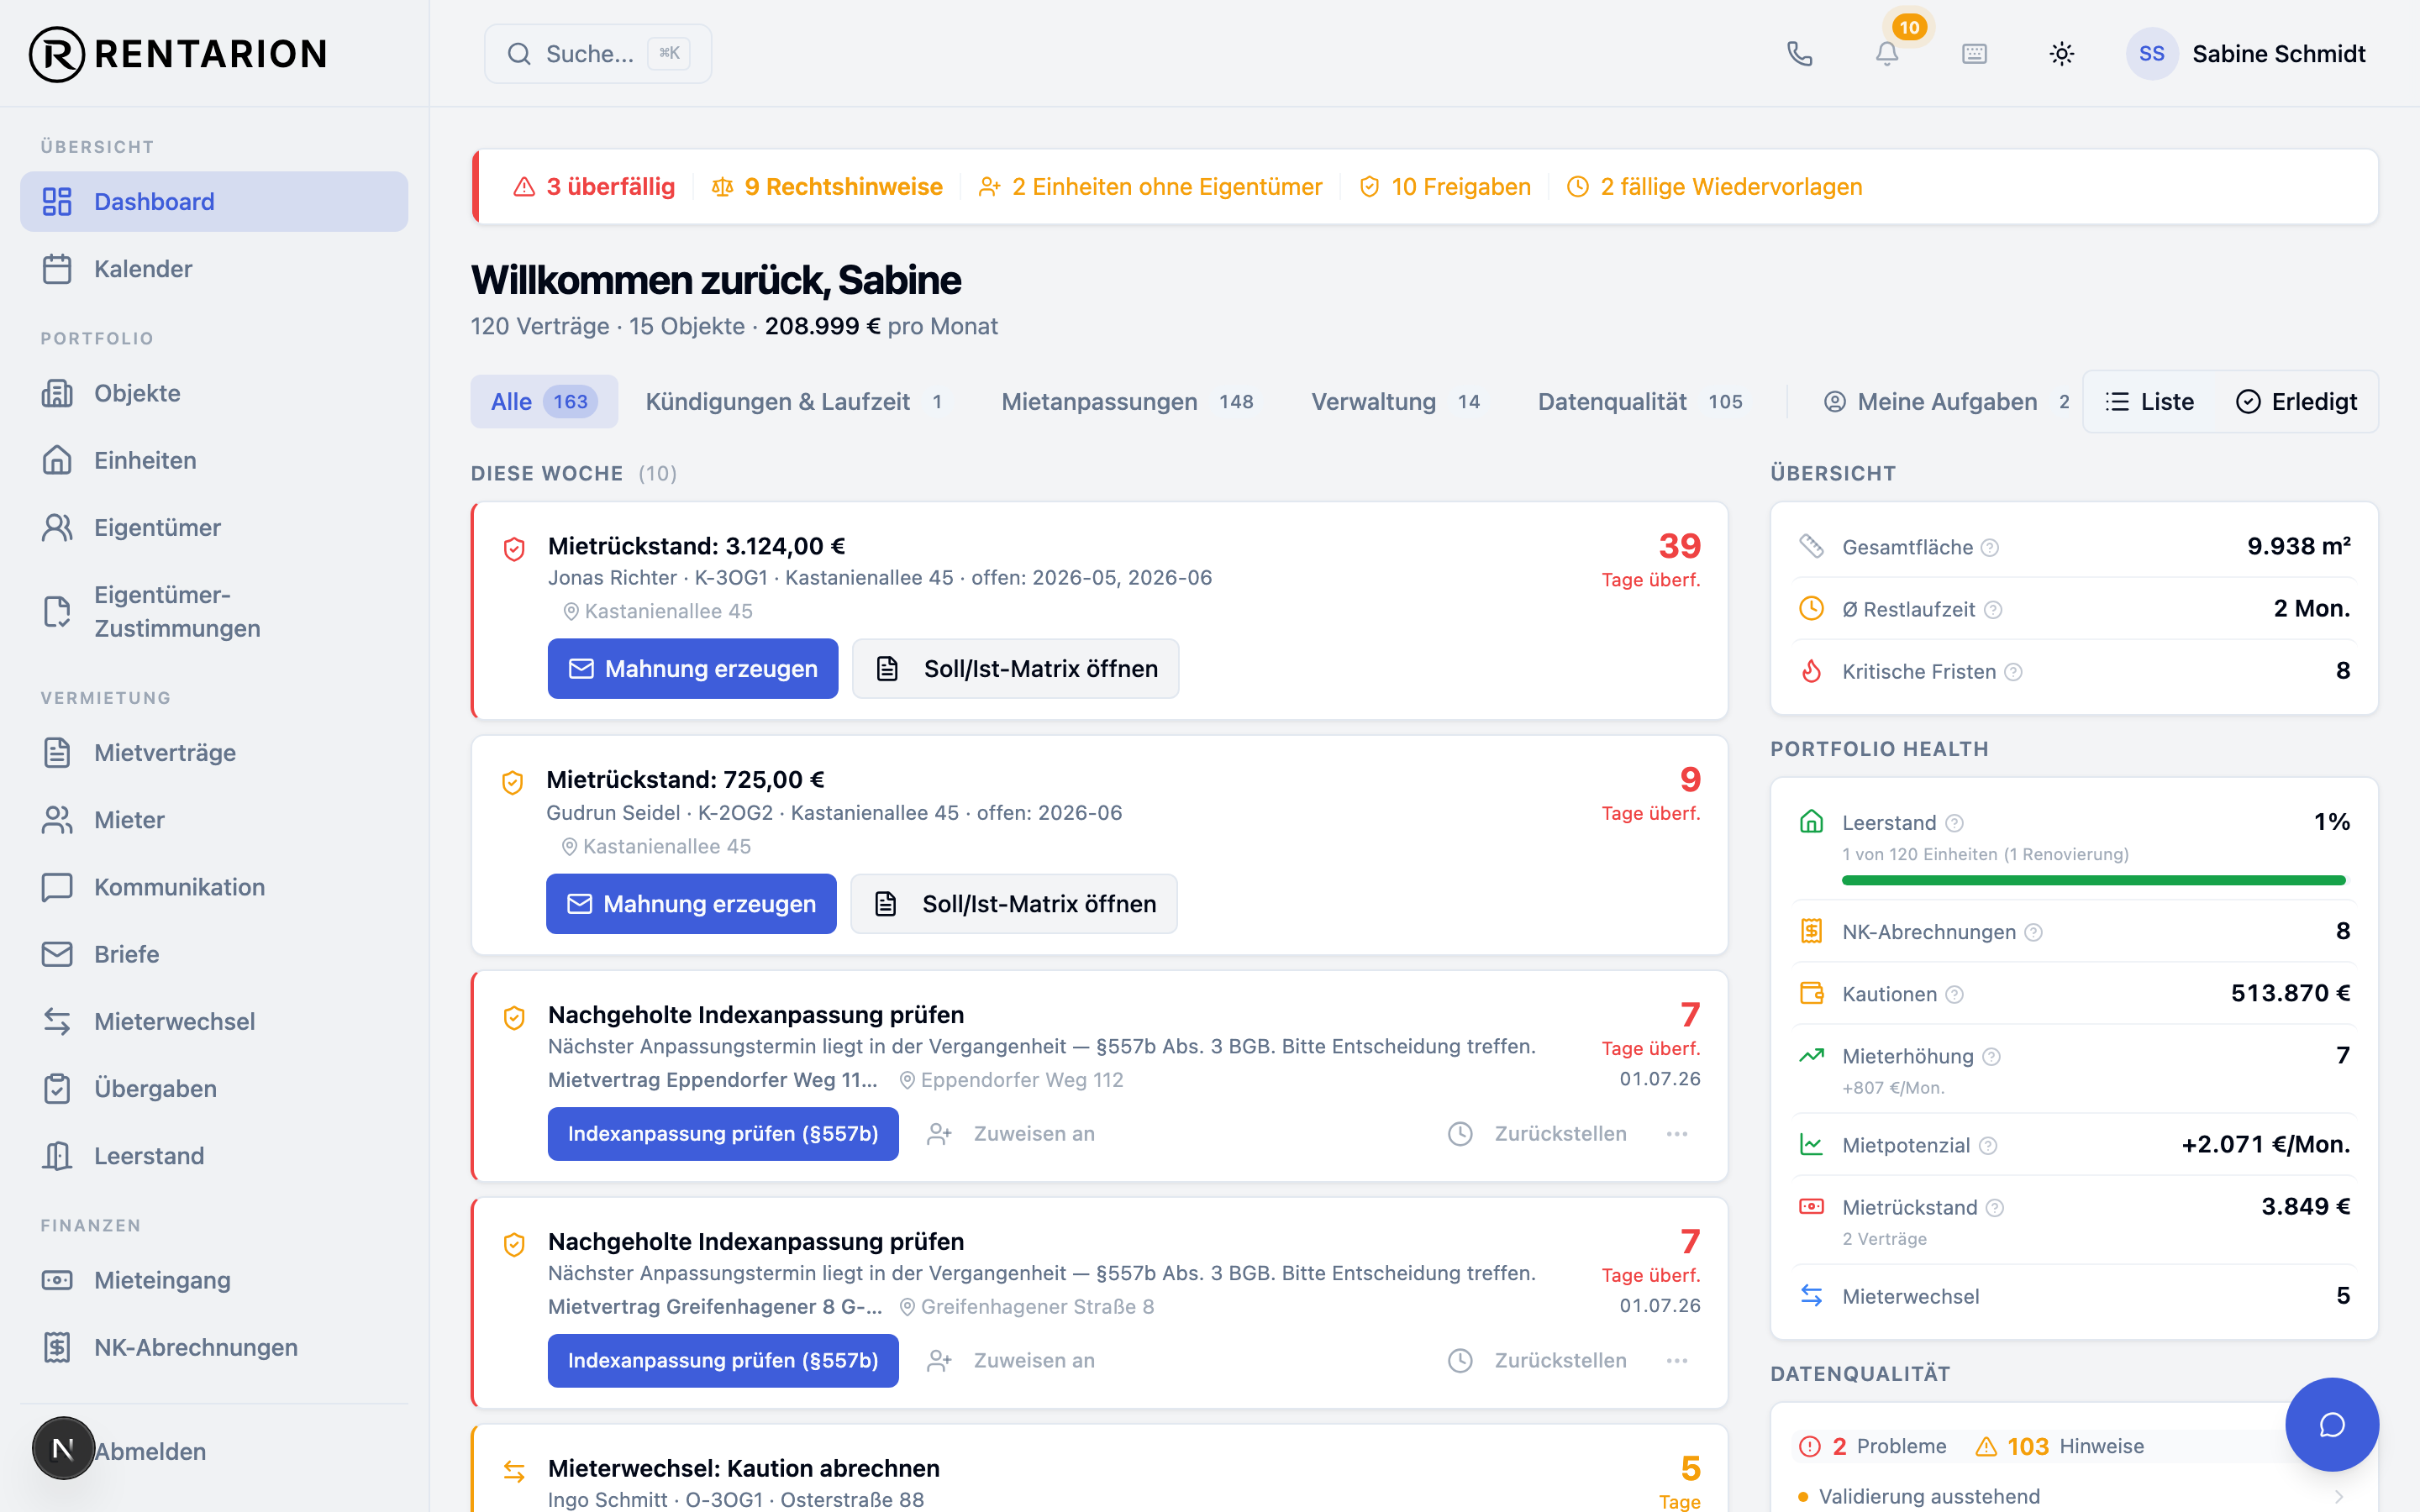The image size is (2420, 1512).
Task: Click Zurückstellen for Eppendorfer Weg task
Action: [x=1537, y=1133]
